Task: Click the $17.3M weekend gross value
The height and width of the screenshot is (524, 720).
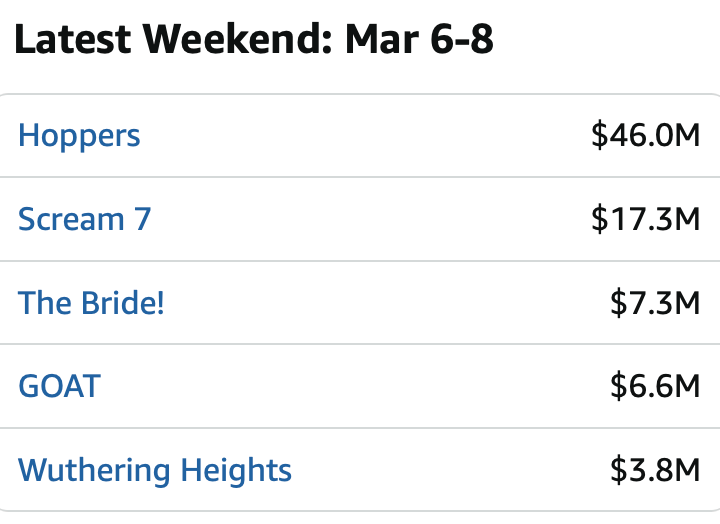Action: pos(646,219)
